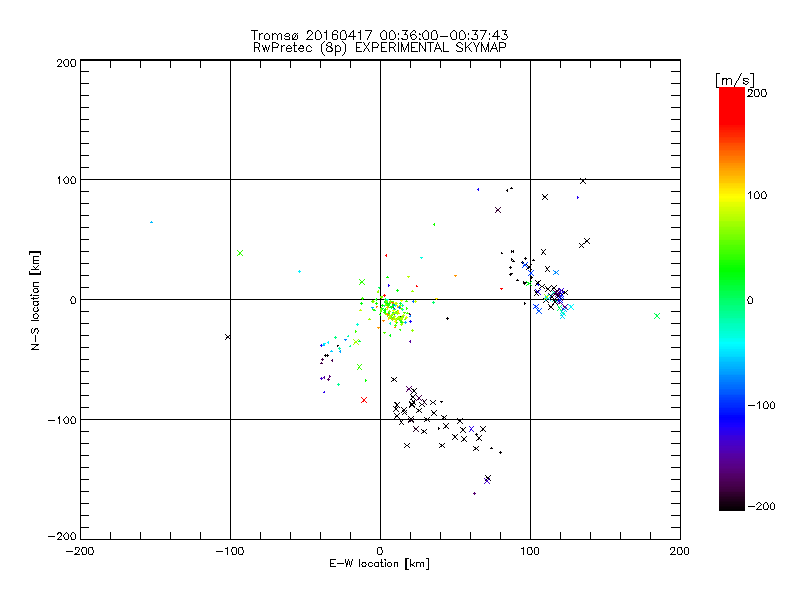Click the purple dot at the very bottom of the data
This screenshot has height=600, width=800.
(x=474, y=493)
